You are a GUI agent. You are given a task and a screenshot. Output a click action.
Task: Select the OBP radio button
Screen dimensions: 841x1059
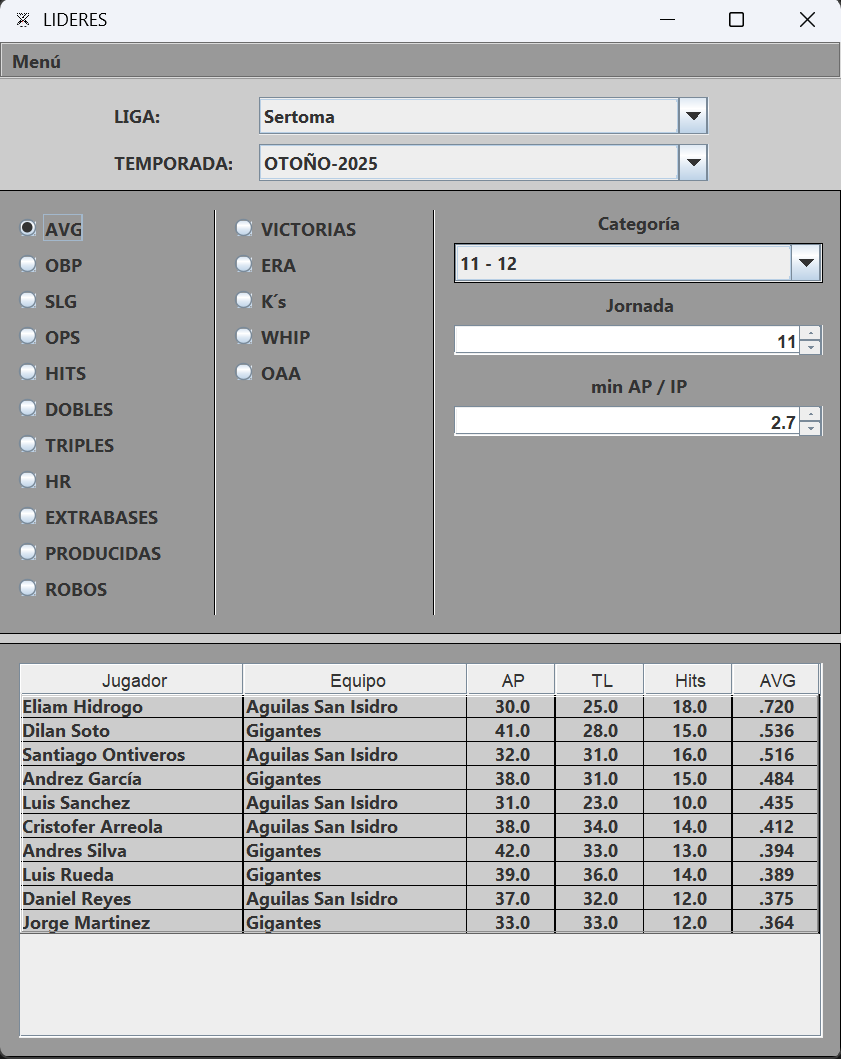point(28,265)
